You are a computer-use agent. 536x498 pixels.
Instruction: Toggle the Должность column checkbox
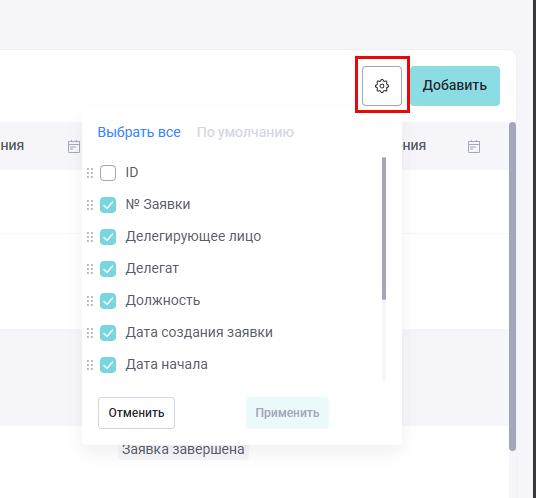108,301
